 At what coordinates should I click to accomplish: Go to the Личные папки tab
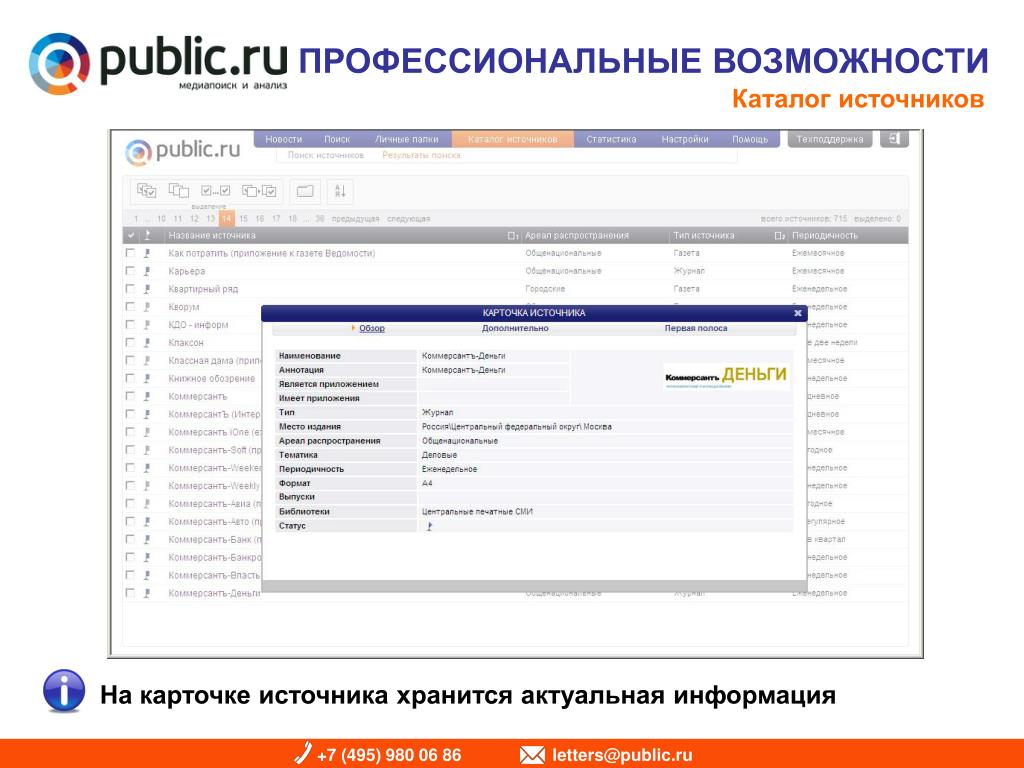[406, 139]
